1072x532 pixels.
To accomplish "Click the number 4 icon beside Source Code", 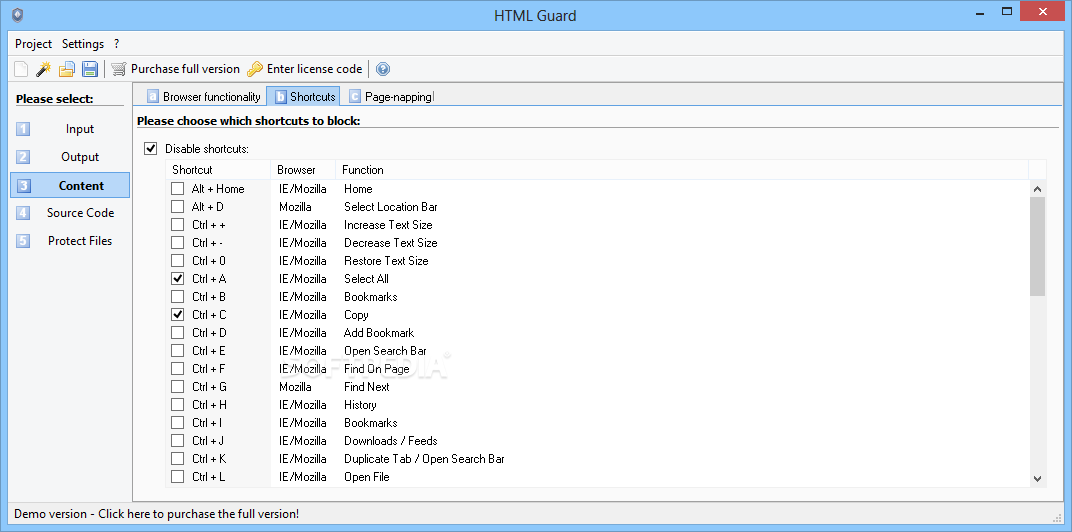I will tap(23, 213).
